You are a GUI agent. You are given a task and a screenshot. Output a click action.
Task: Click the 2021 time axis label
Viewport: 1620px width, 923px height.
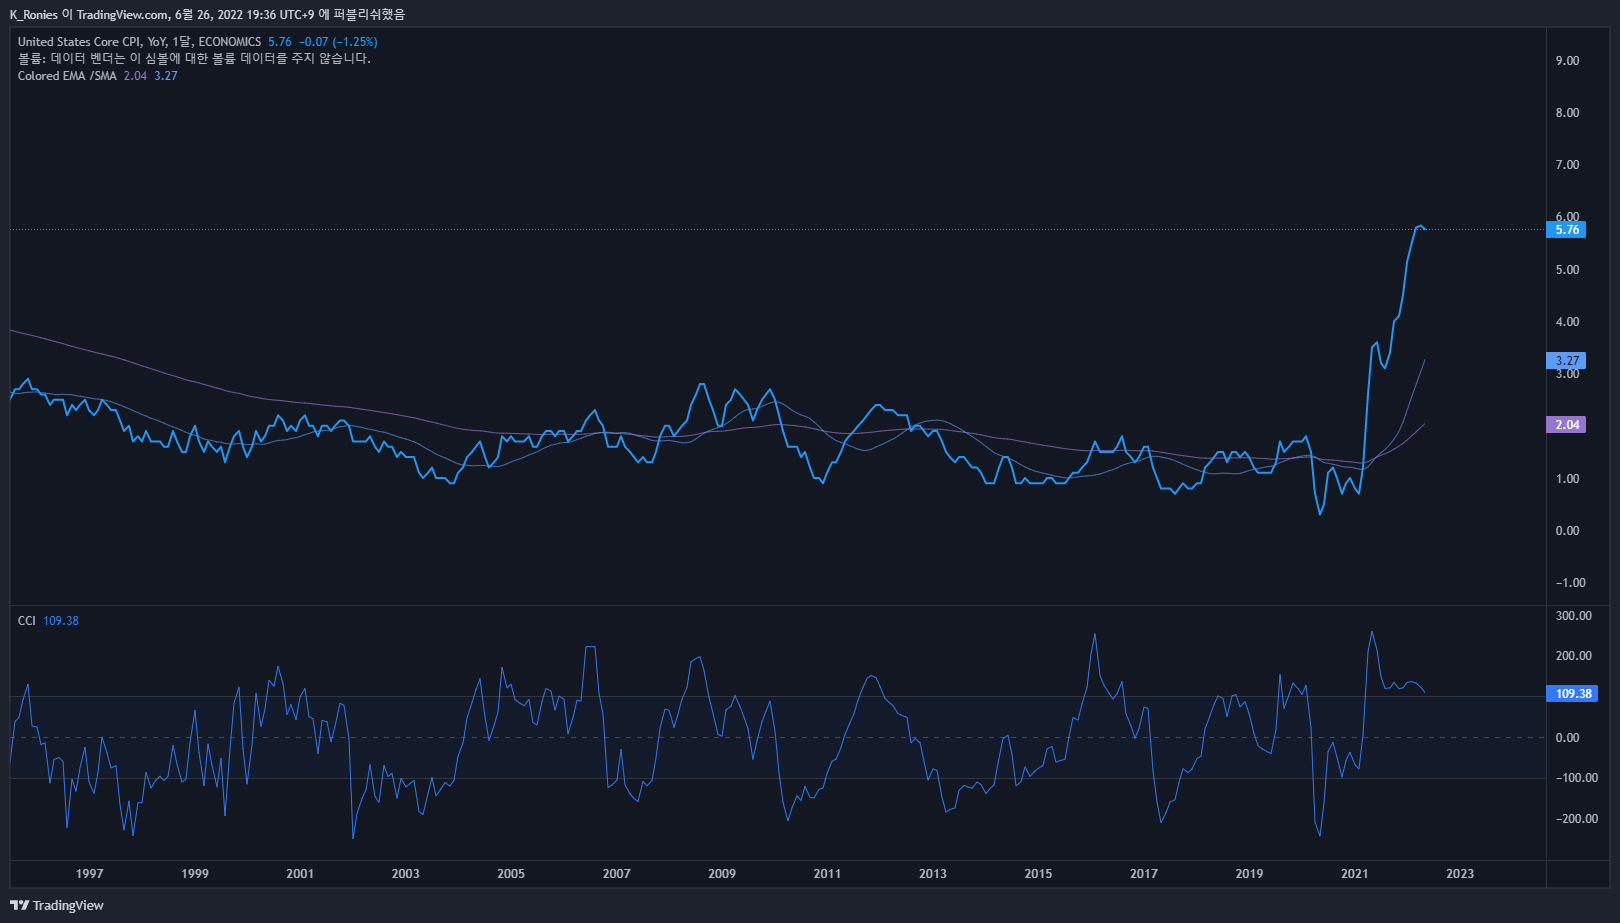click(x=1355, y=874)
